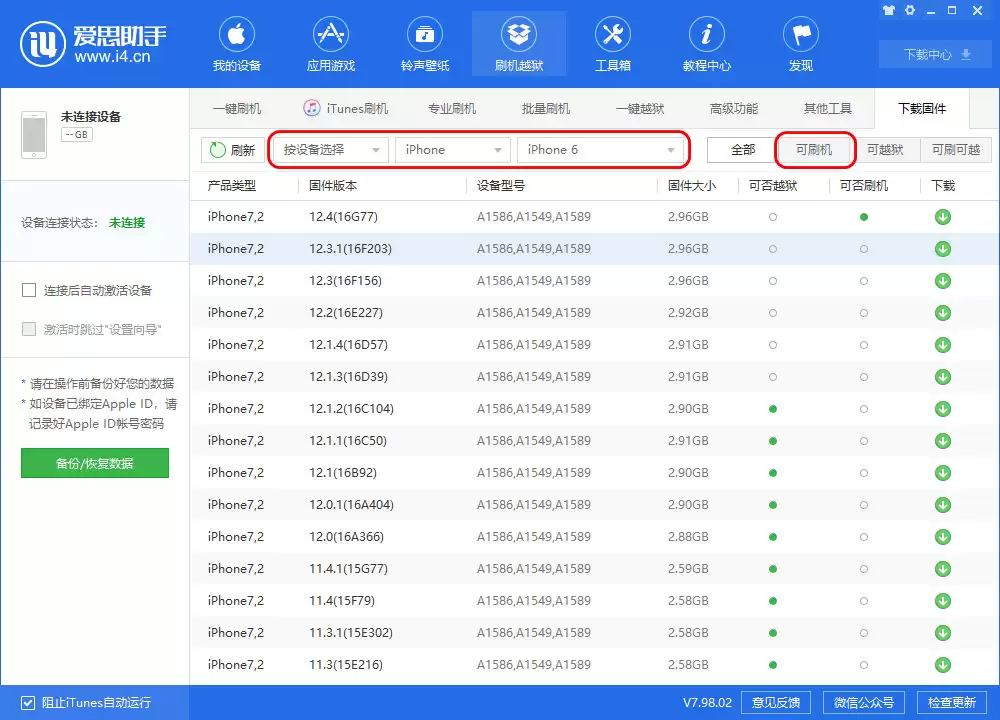Click the disconnected device phone thumbnail
This screenshot has height=720, width=1000.
pyautogui.click(x=34, y=135)
